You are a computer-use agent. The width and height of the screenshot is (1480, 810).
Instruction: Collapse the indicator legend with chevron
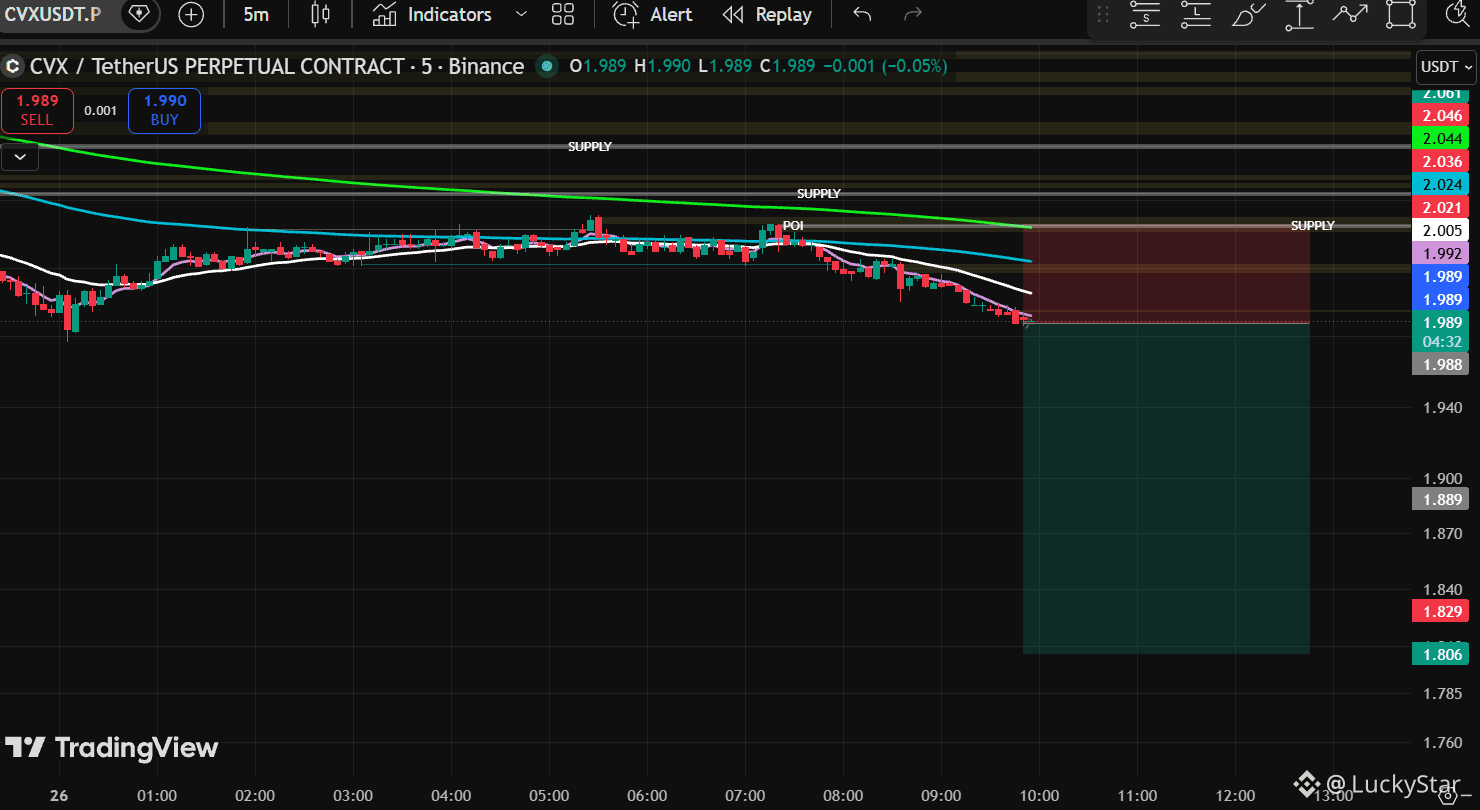click(x=19, y=156)
